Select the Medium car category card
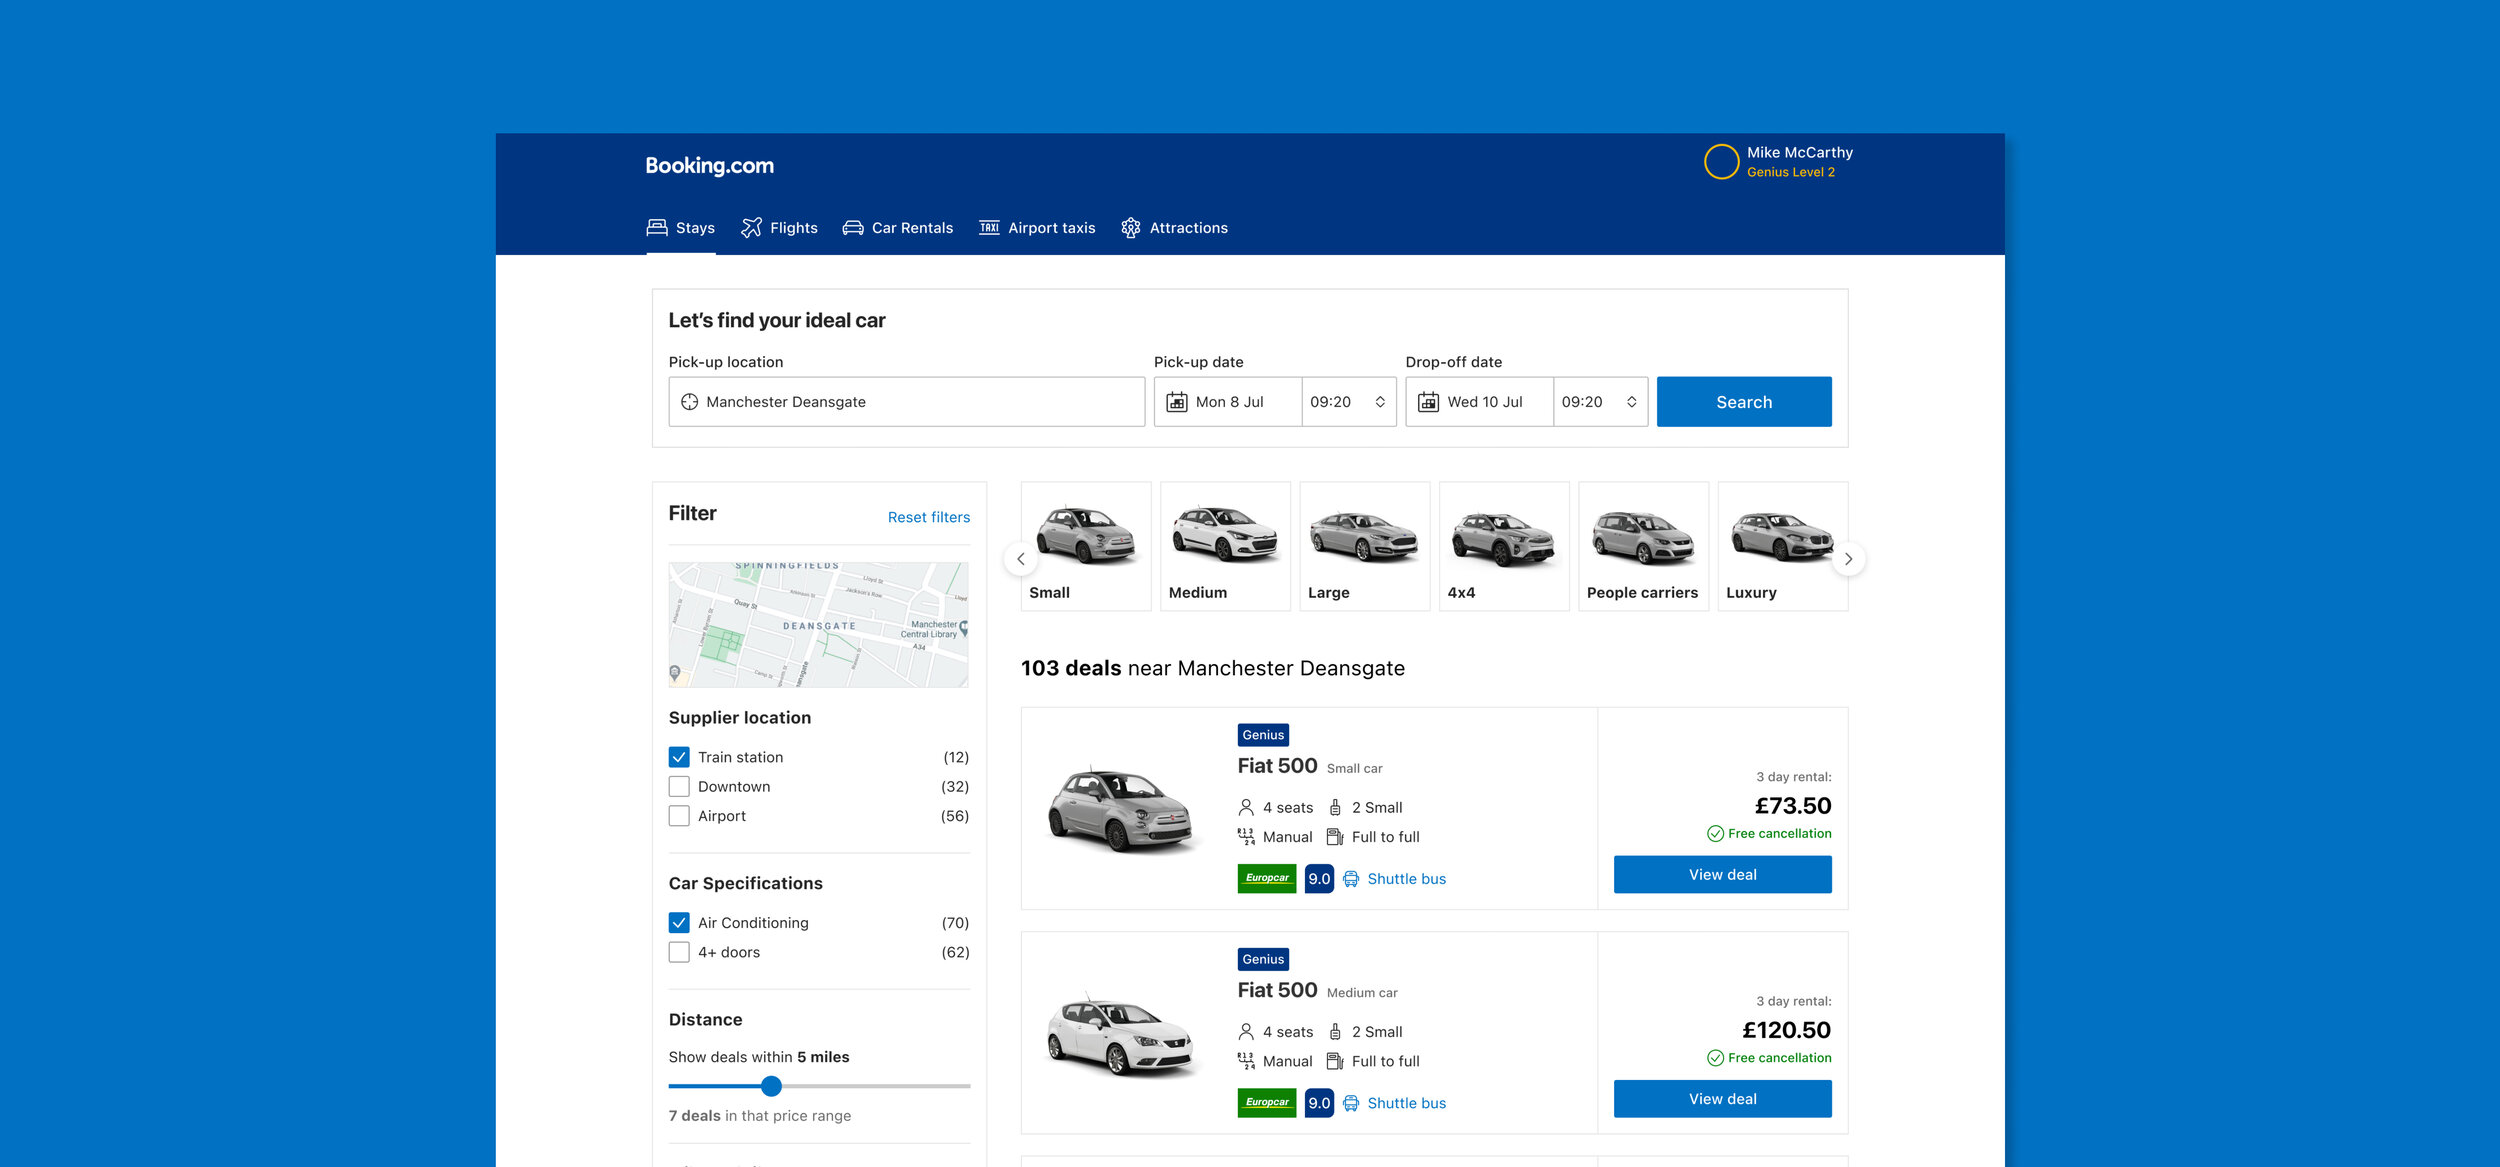Viewport: 2500px width, 1167px height. pyautogui.click(x=1225, y=546)
